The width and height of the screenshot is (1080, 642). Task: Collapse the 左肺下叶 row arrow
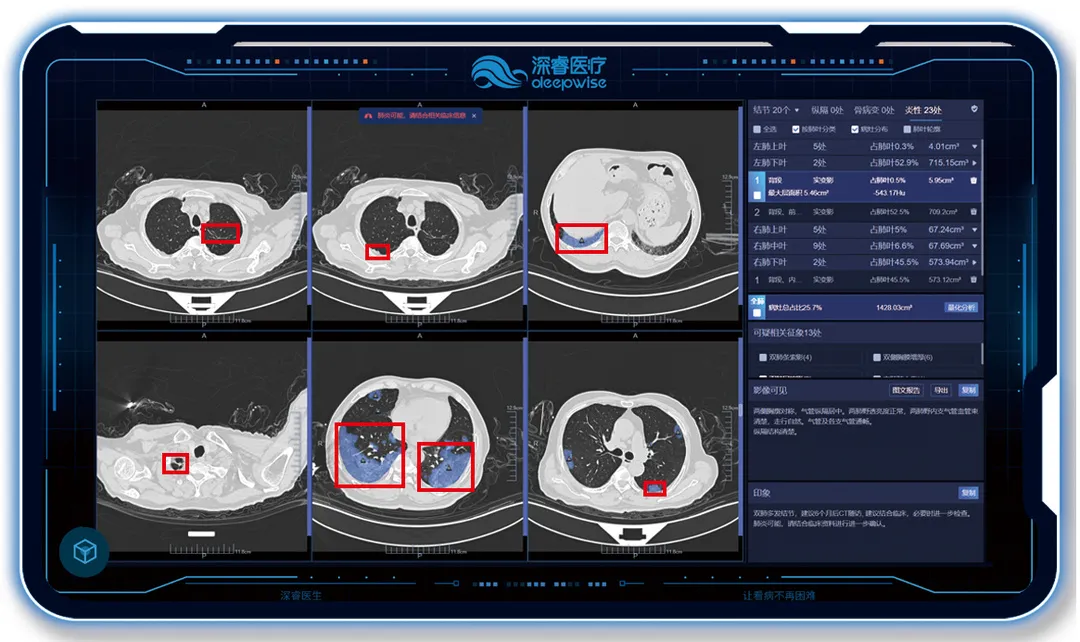click(974, 163)
